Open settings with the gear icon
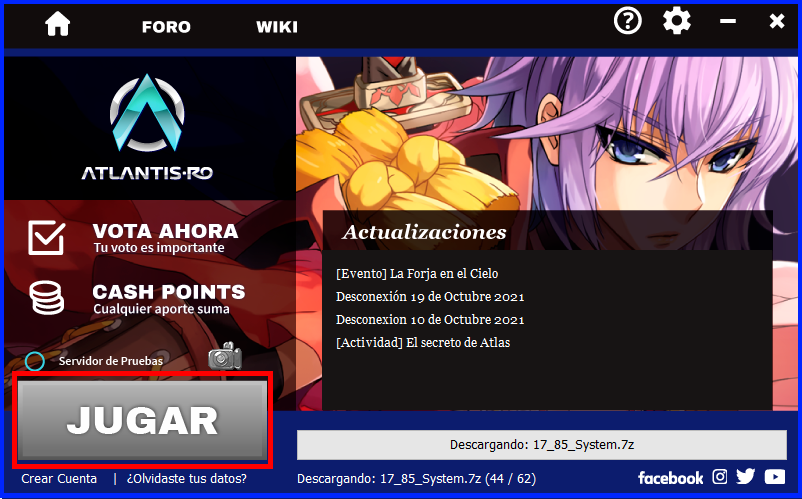 tap(677, 21)
